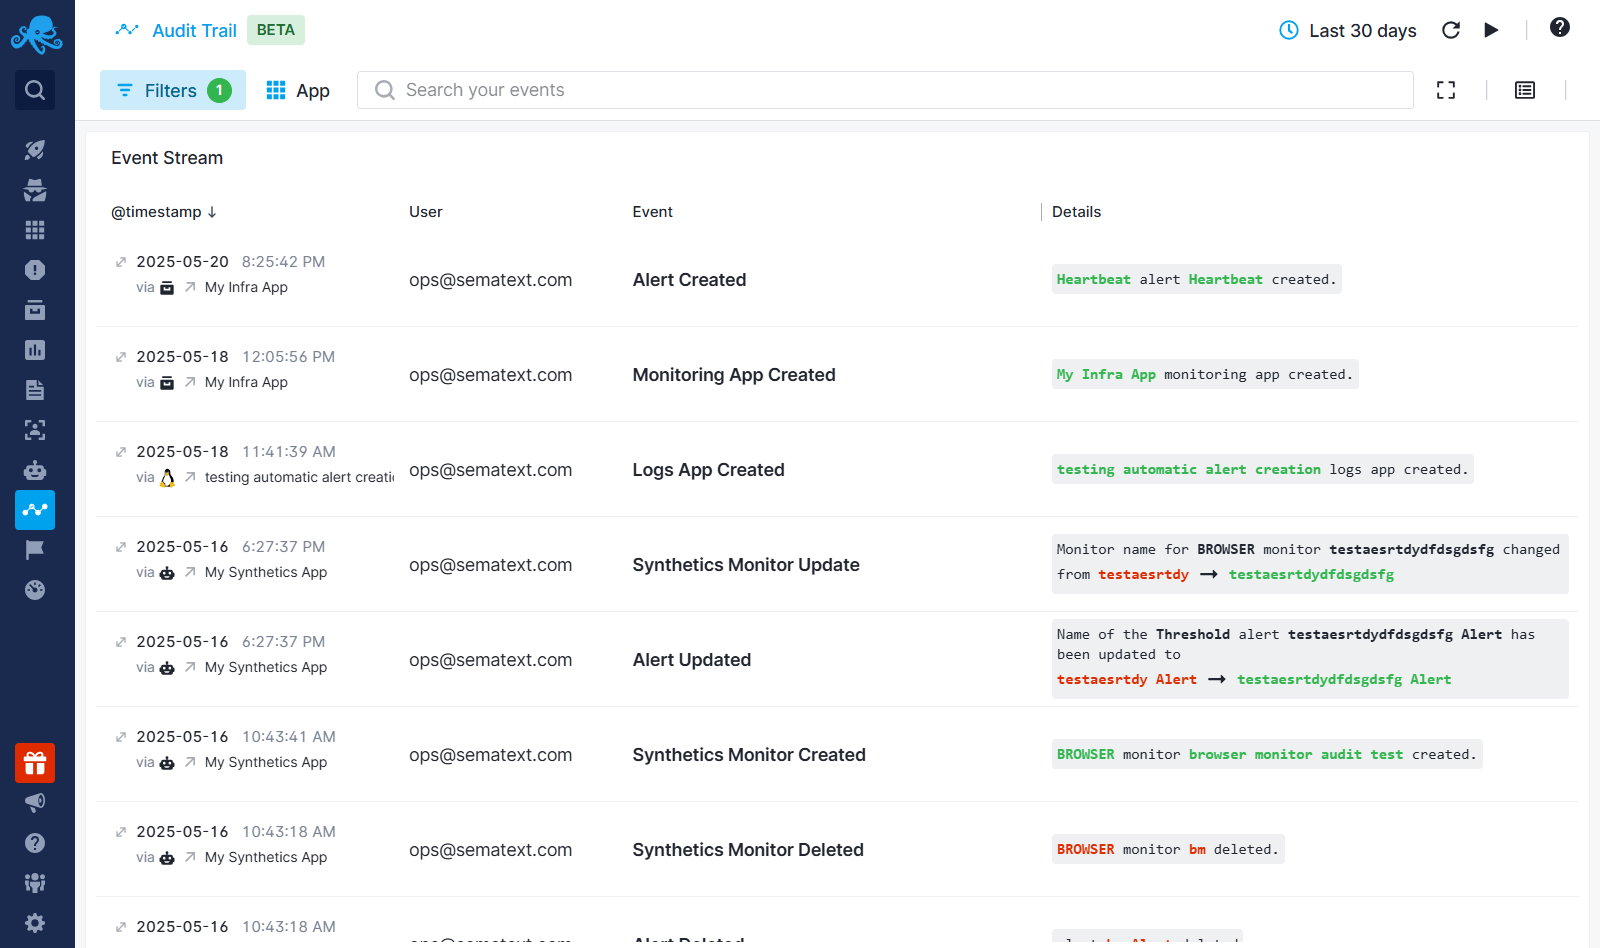Open the App selector dropdown
The height and width of the screenshot is (948, 1600).
pyautogui.click(x=298, y=91)
